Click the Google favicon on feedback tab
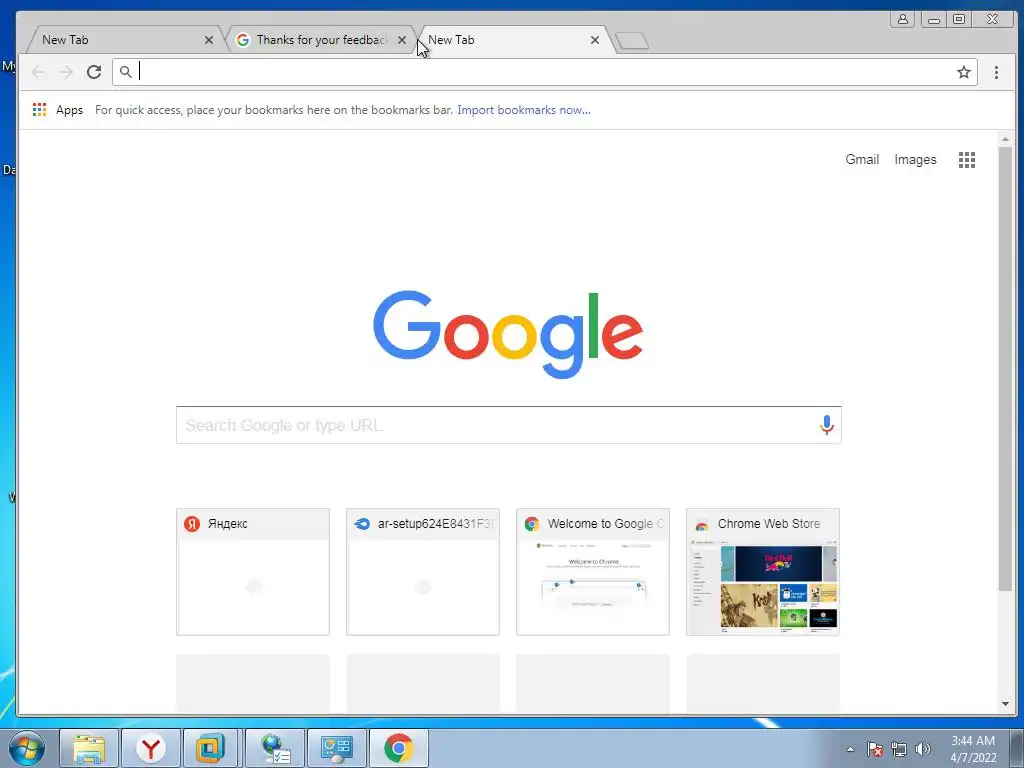The image size is (1024, 768). coord(243,40)
